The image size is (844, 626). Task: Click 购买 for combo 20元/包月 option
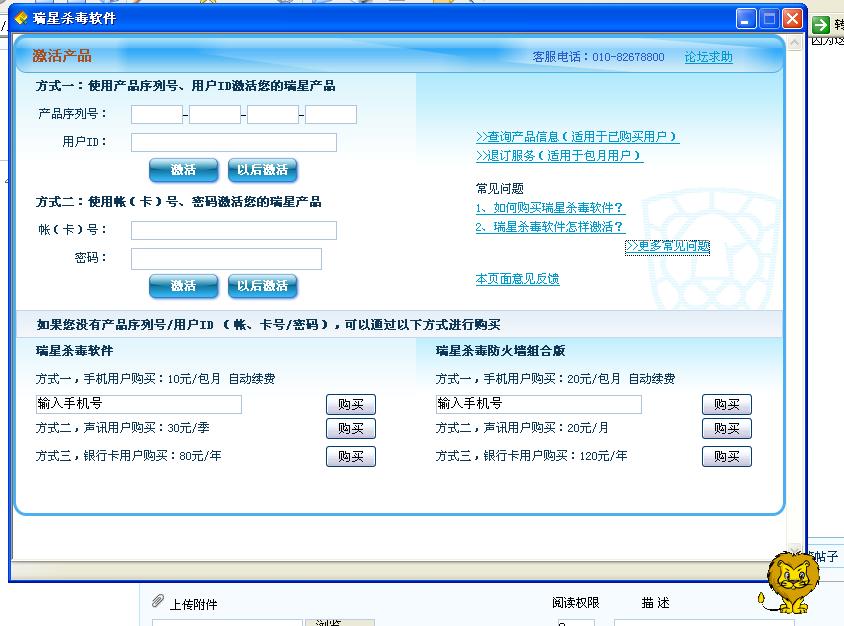[x=727, y=405]
